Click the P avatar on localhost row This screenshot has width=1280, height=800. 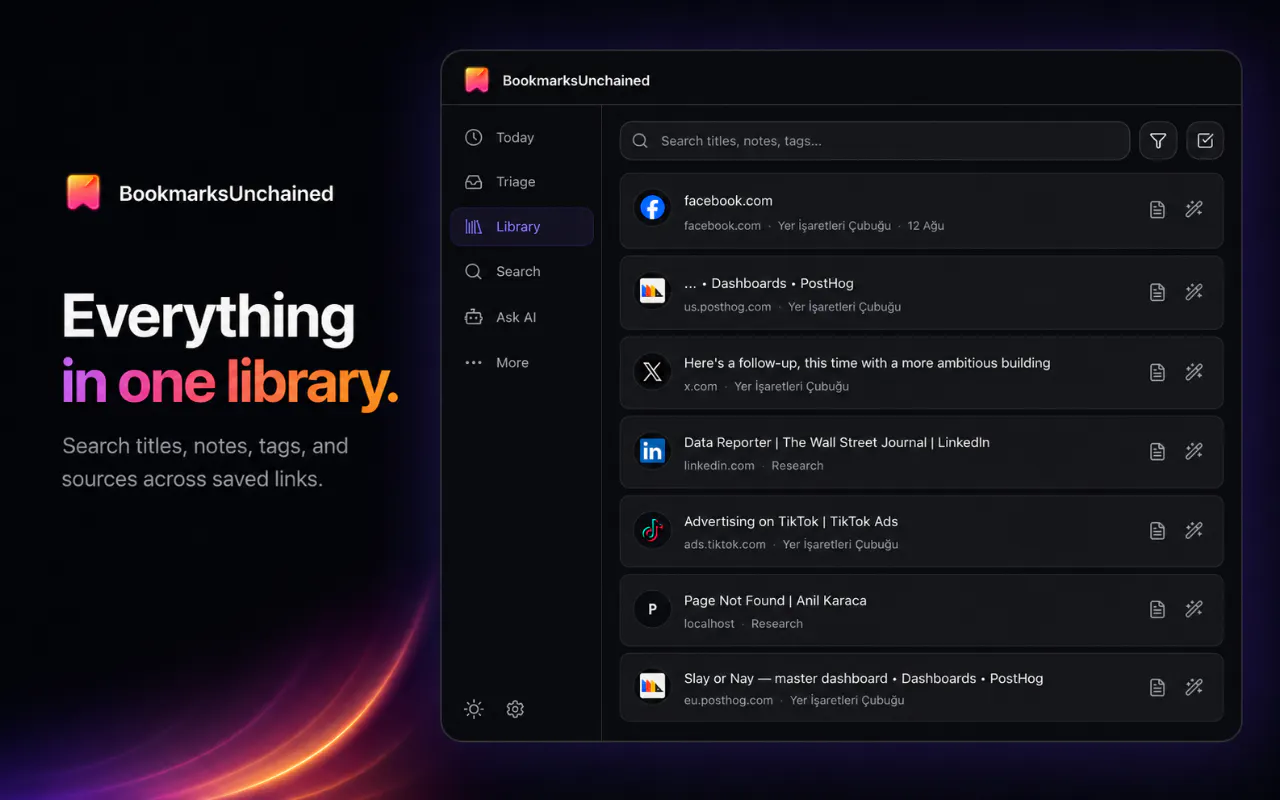click(x=652, y=609)
